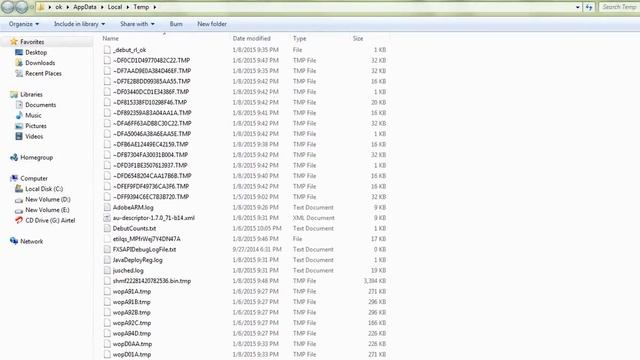Image resolution: width=640 pixels, height=360 pixels.
Task: Open the Organize menu
Action: [x=24, y=24]
